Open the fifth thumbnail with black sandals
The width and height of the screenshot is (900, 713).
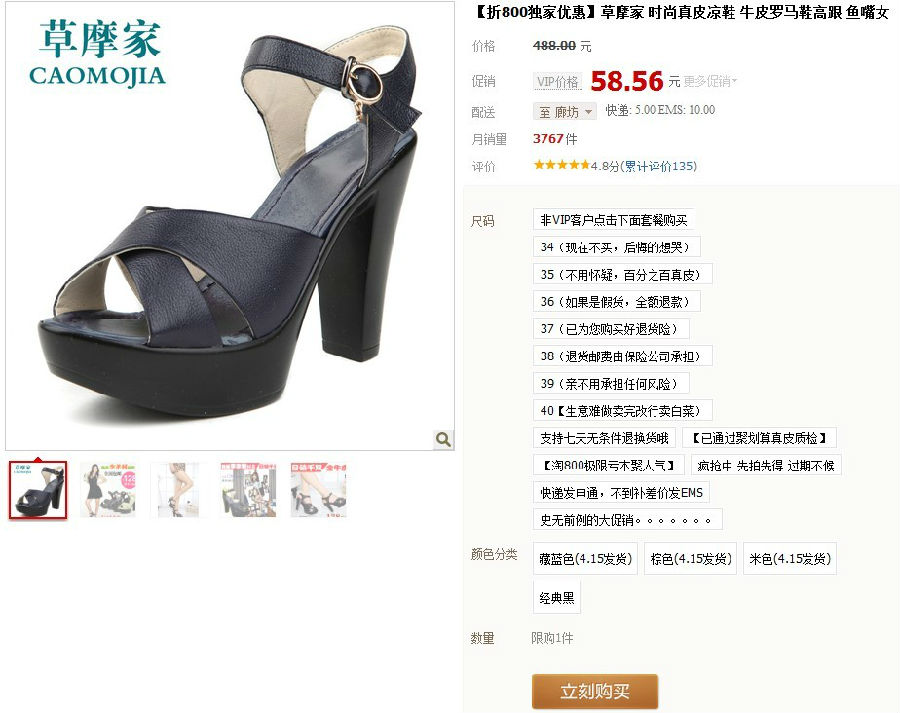click(x=319, y=490)
